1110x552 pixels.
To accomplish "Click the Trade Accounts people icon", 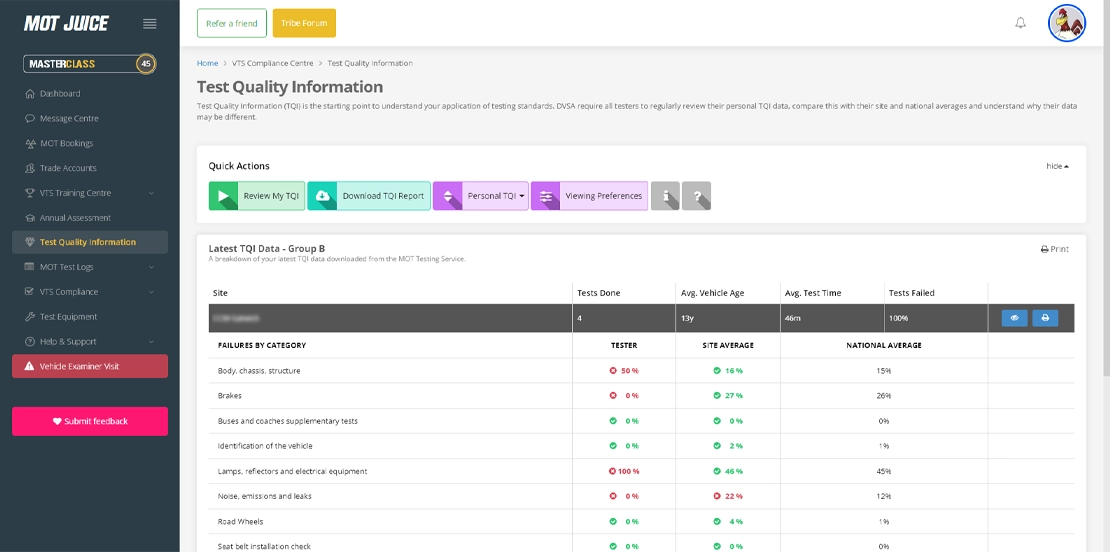I will click(x=30, y=168).
